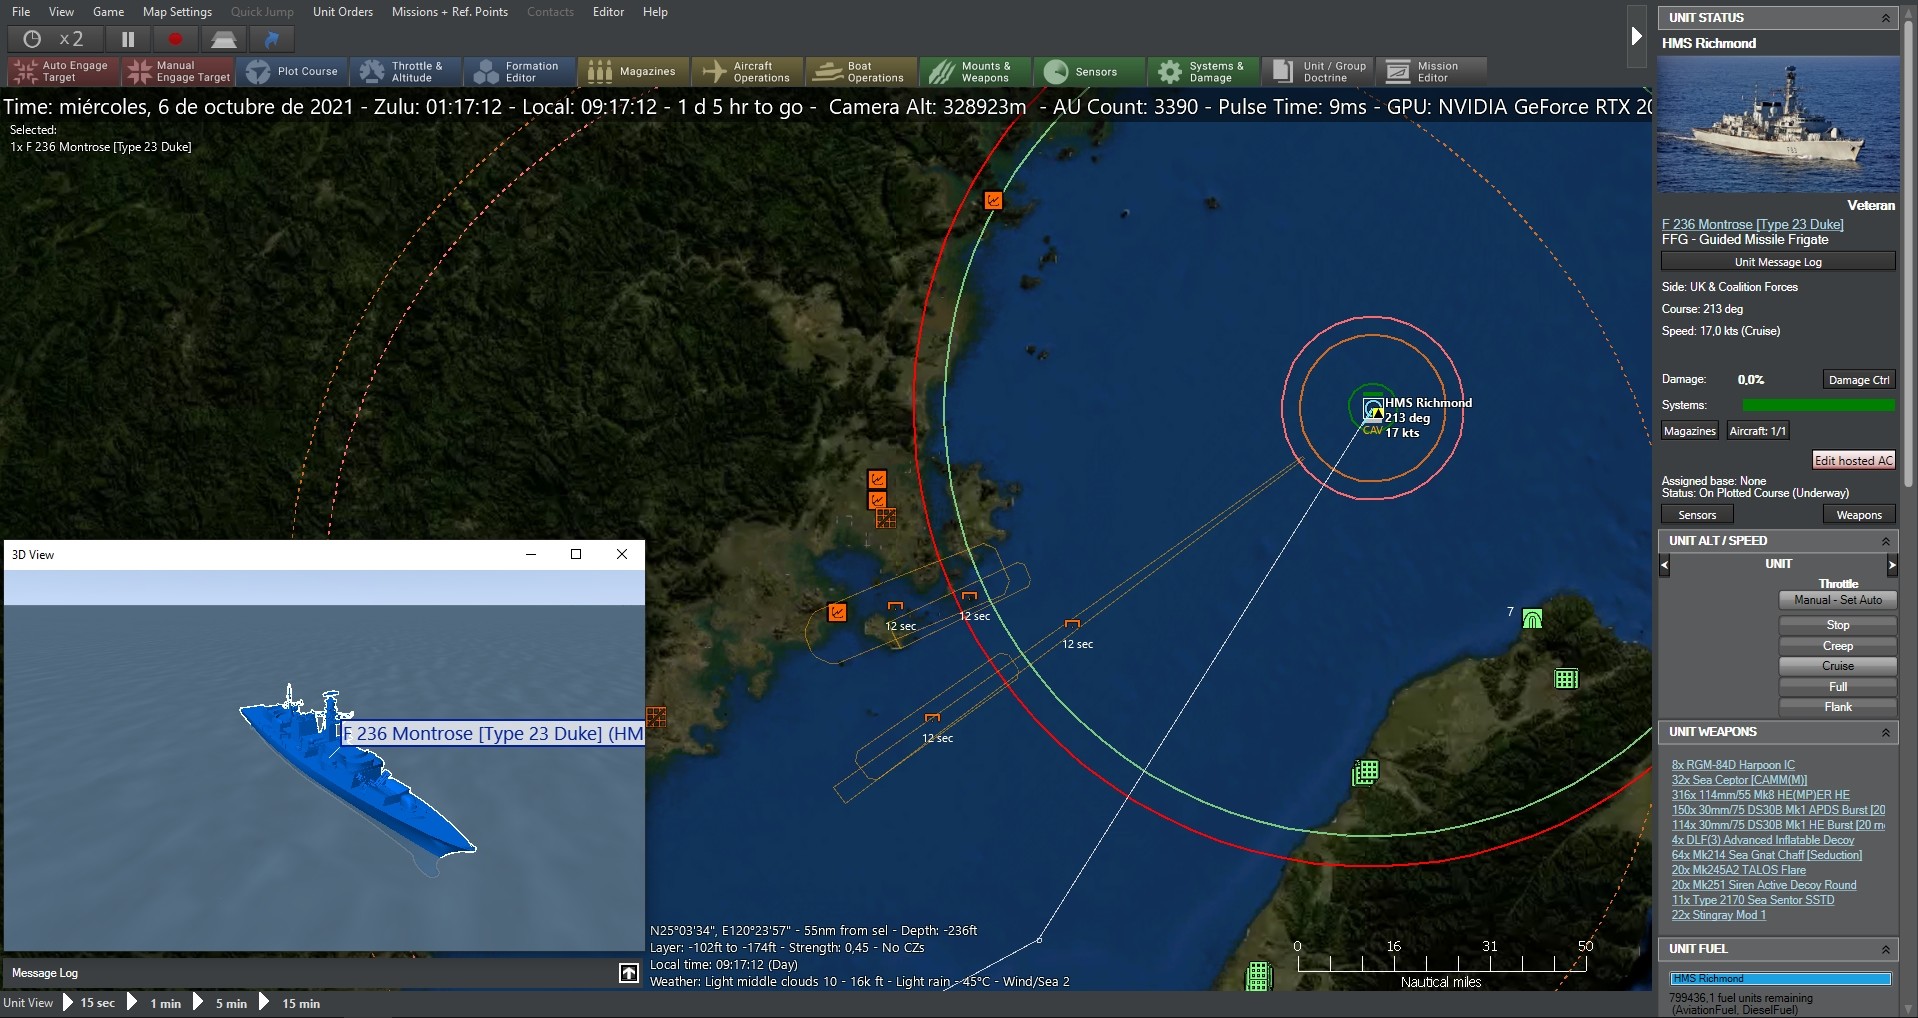Set throttle with Manual - Set Auto button
The width and height of the screenshot is (1918, 1018).
pos(1837,600)
